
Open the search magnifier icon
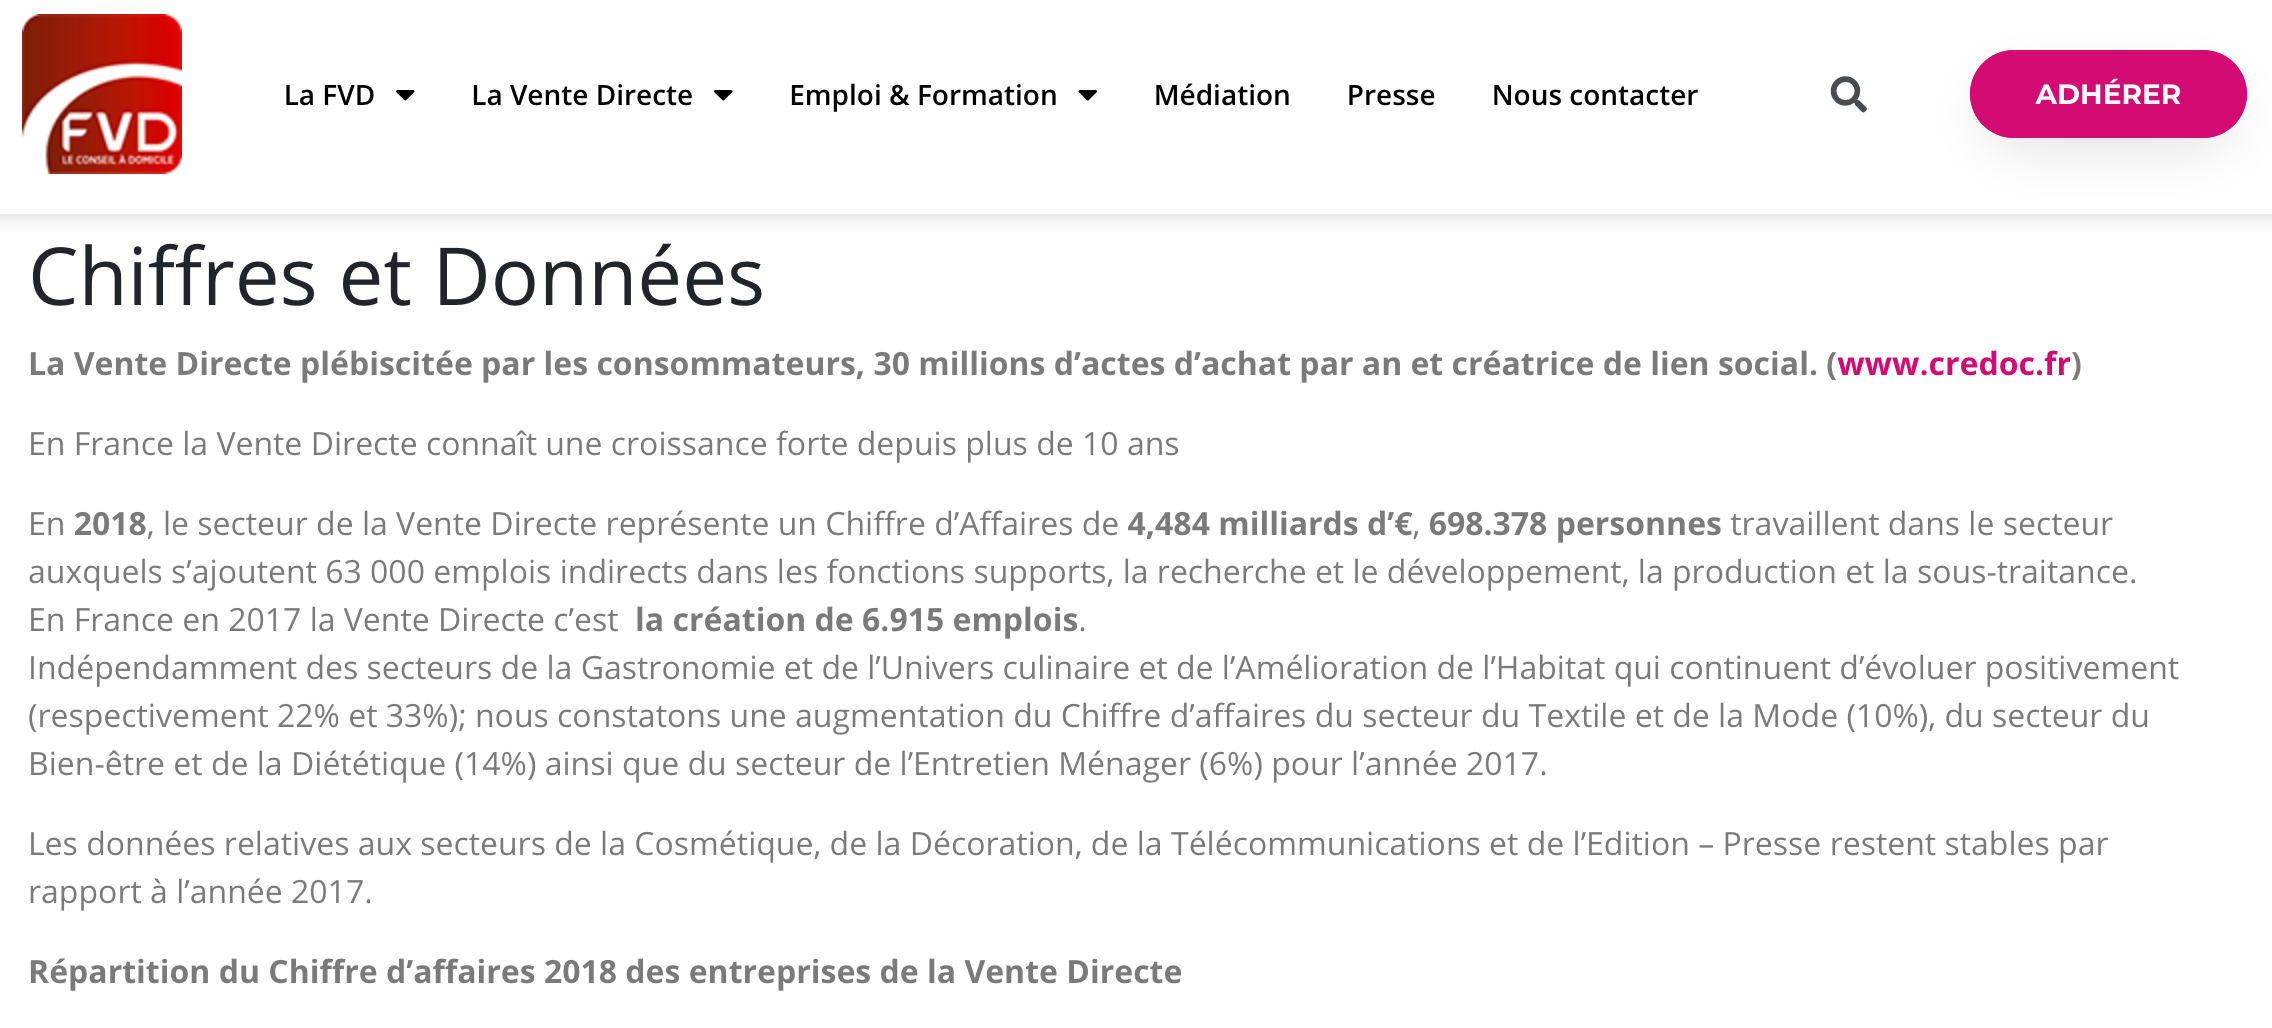point(1848,95)
